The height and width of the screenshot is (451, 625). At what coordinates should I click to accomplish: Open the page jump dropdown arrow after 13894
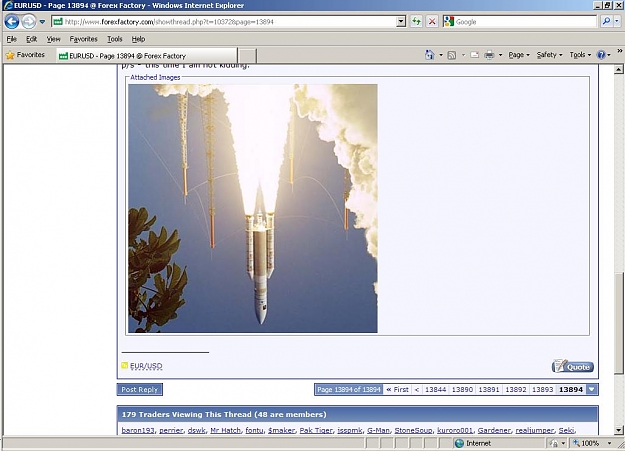pyautogui.click(x=592, y=390)
